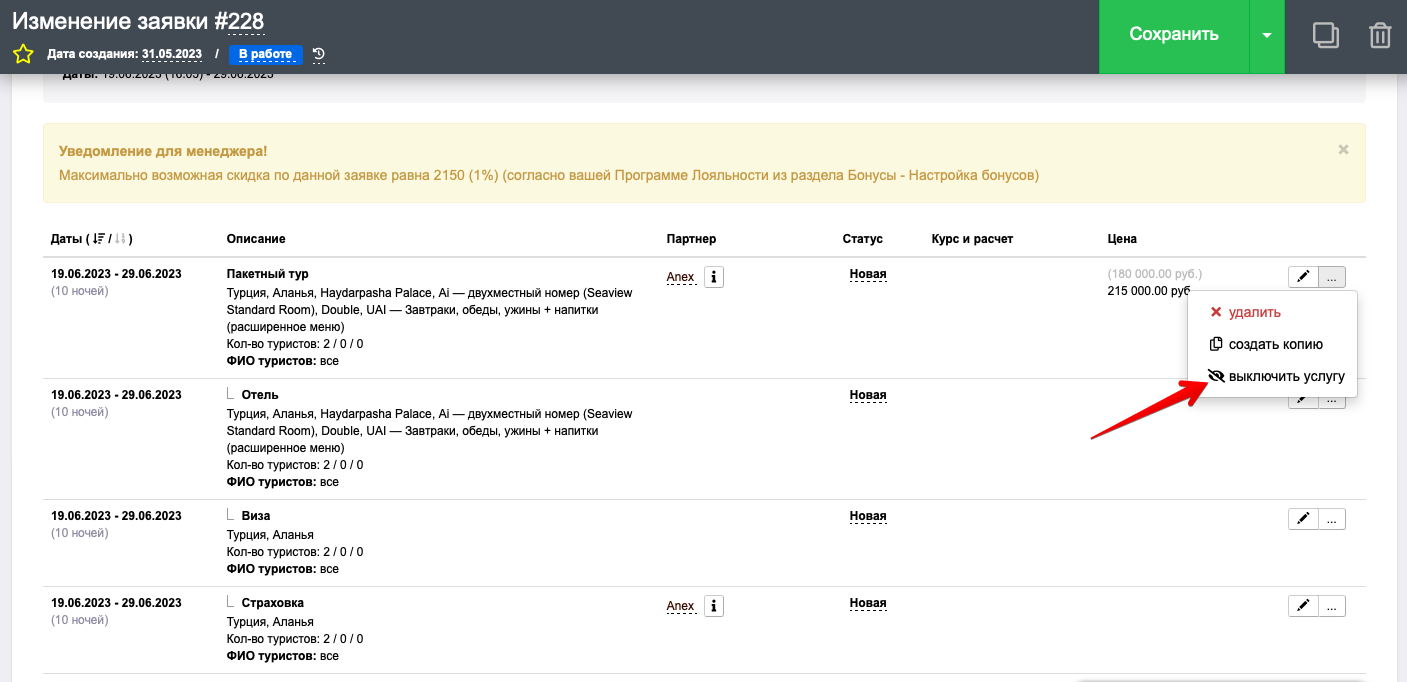Click date range in Страховка row

pos(116,603)
